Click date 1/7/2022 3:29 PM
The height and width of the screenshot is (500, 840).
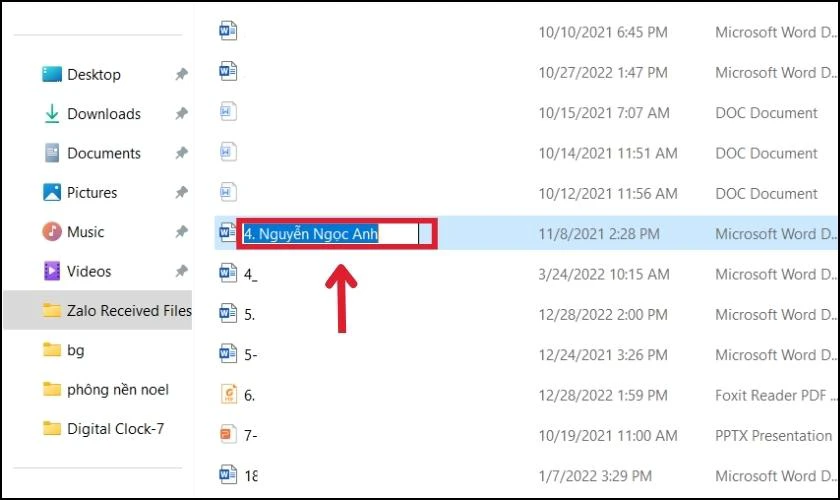(x=595, y=476)
